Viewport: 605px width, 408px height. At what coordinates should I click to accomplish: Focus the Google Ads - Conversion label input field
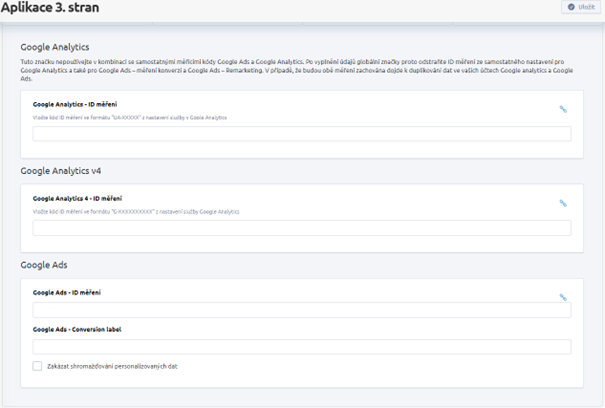pyautogui.click(x=302, y=347)
